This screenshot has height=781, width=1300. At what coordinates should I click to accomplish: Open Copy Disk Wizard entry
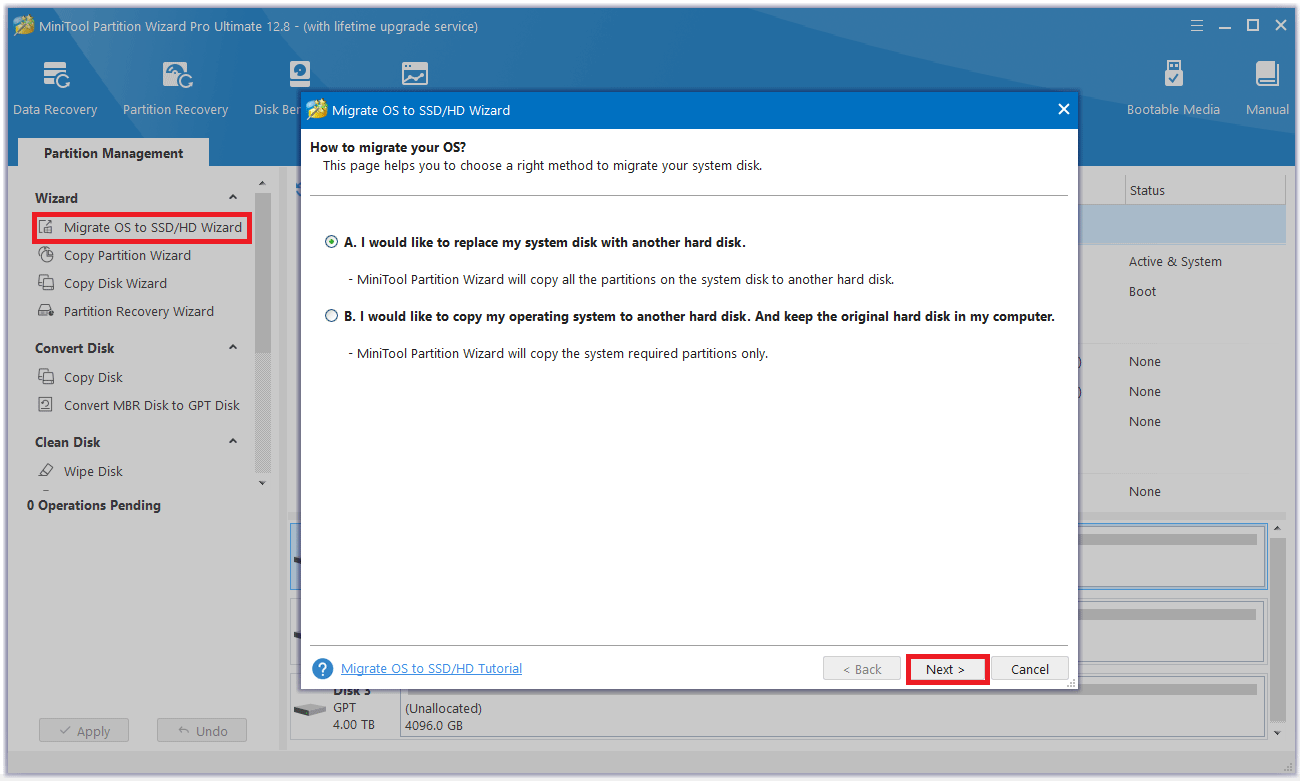[x=115, y=283]
